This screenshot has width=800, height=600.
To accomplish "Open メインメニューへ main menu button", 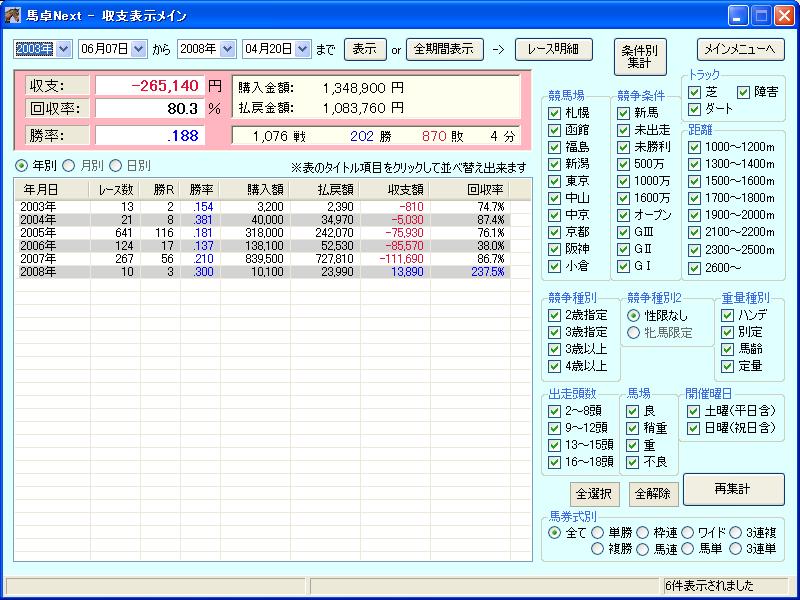I will click(740, 49).
